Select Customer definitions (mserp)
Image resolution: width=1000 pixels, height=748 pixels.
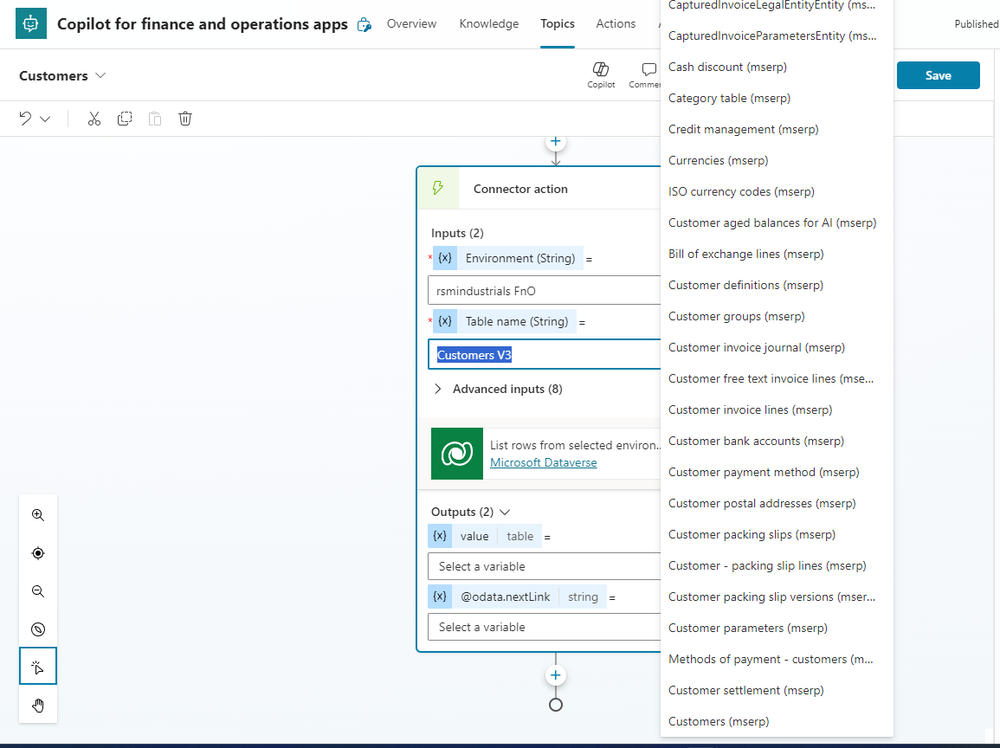[x=777, y=285]
